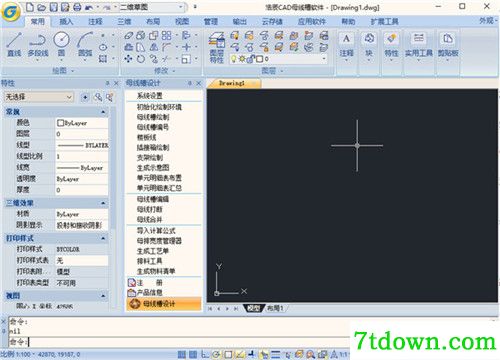Open the Clipboard (剪贴板) ribbon panel

[448, 45]
